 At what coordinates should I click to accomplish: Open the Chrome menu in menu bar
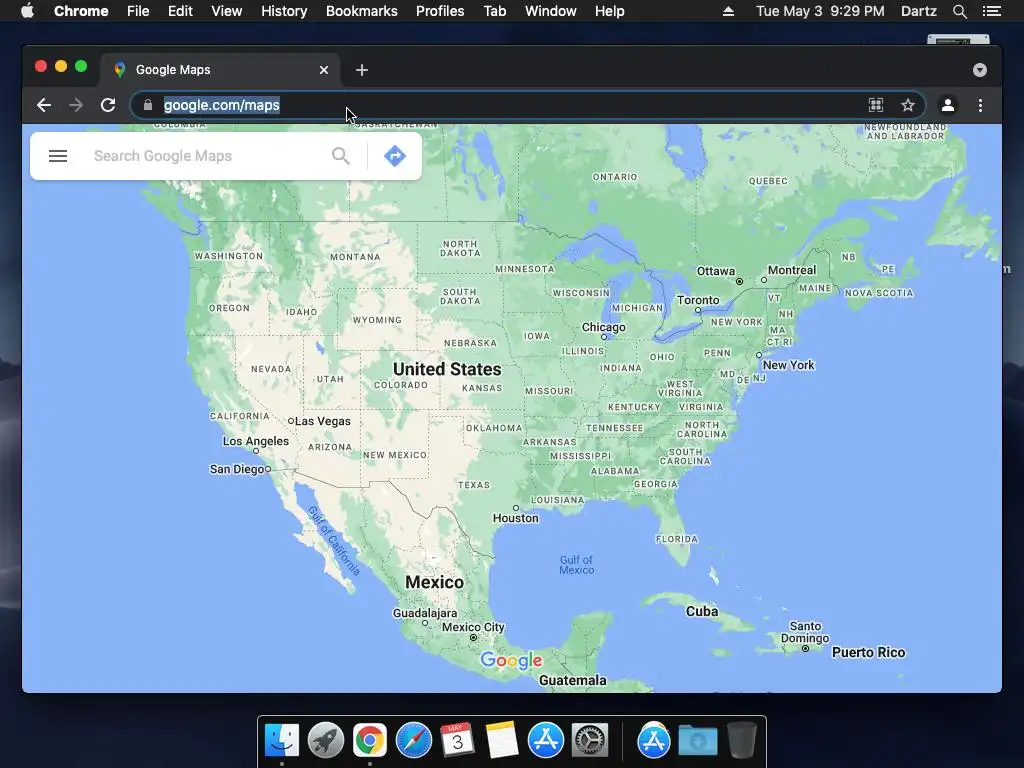coord(81,11)
